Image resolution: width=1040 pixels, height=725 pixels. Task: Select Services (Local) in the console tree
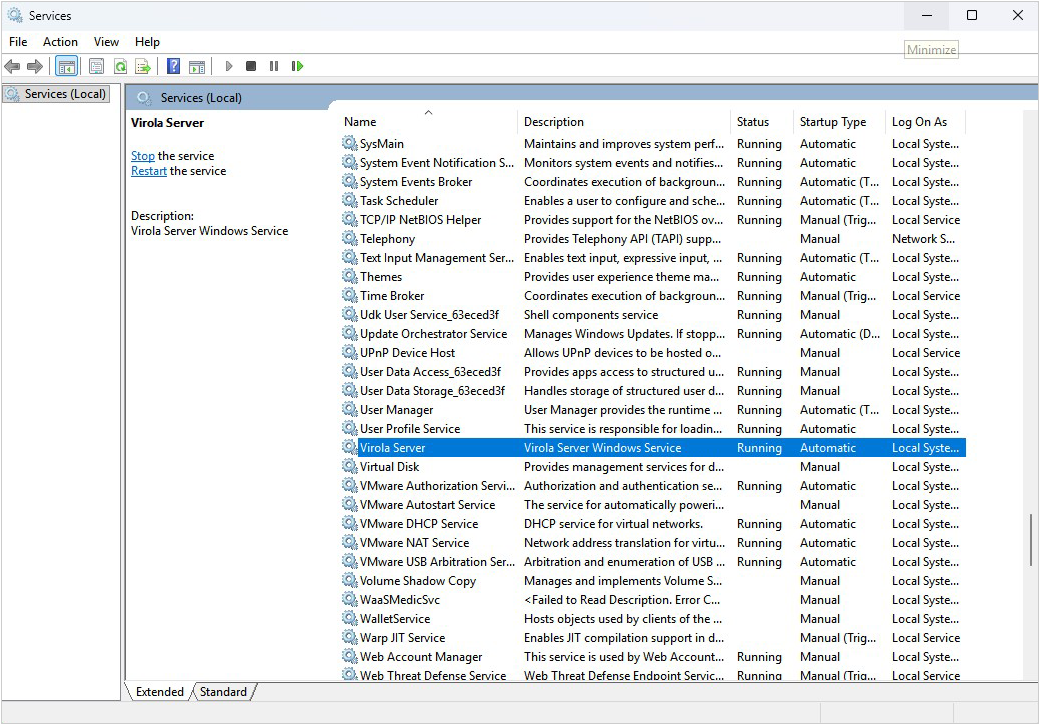(64, 94)
